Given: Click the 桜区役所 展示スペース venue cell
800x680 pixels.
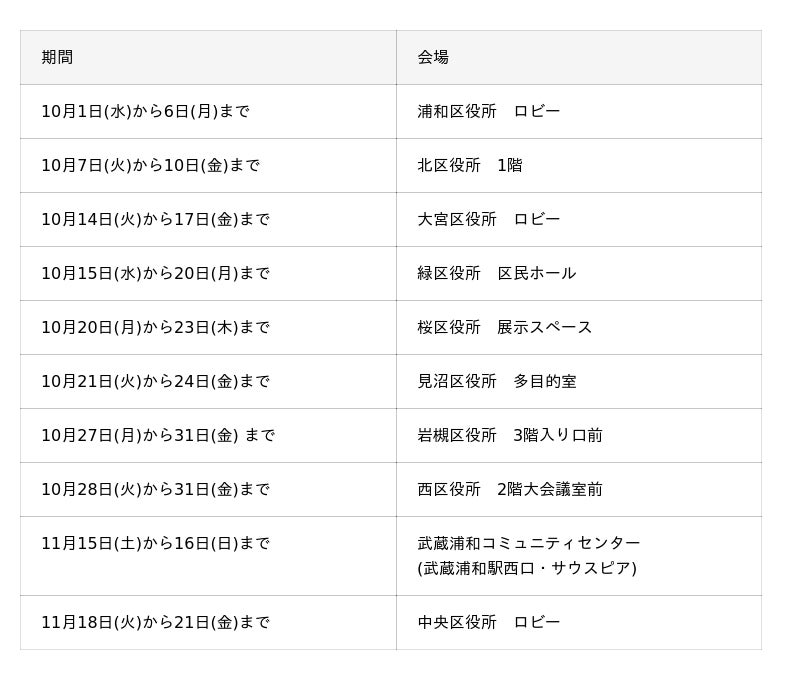Looking at the screenshot, I should tap(504, 327).
